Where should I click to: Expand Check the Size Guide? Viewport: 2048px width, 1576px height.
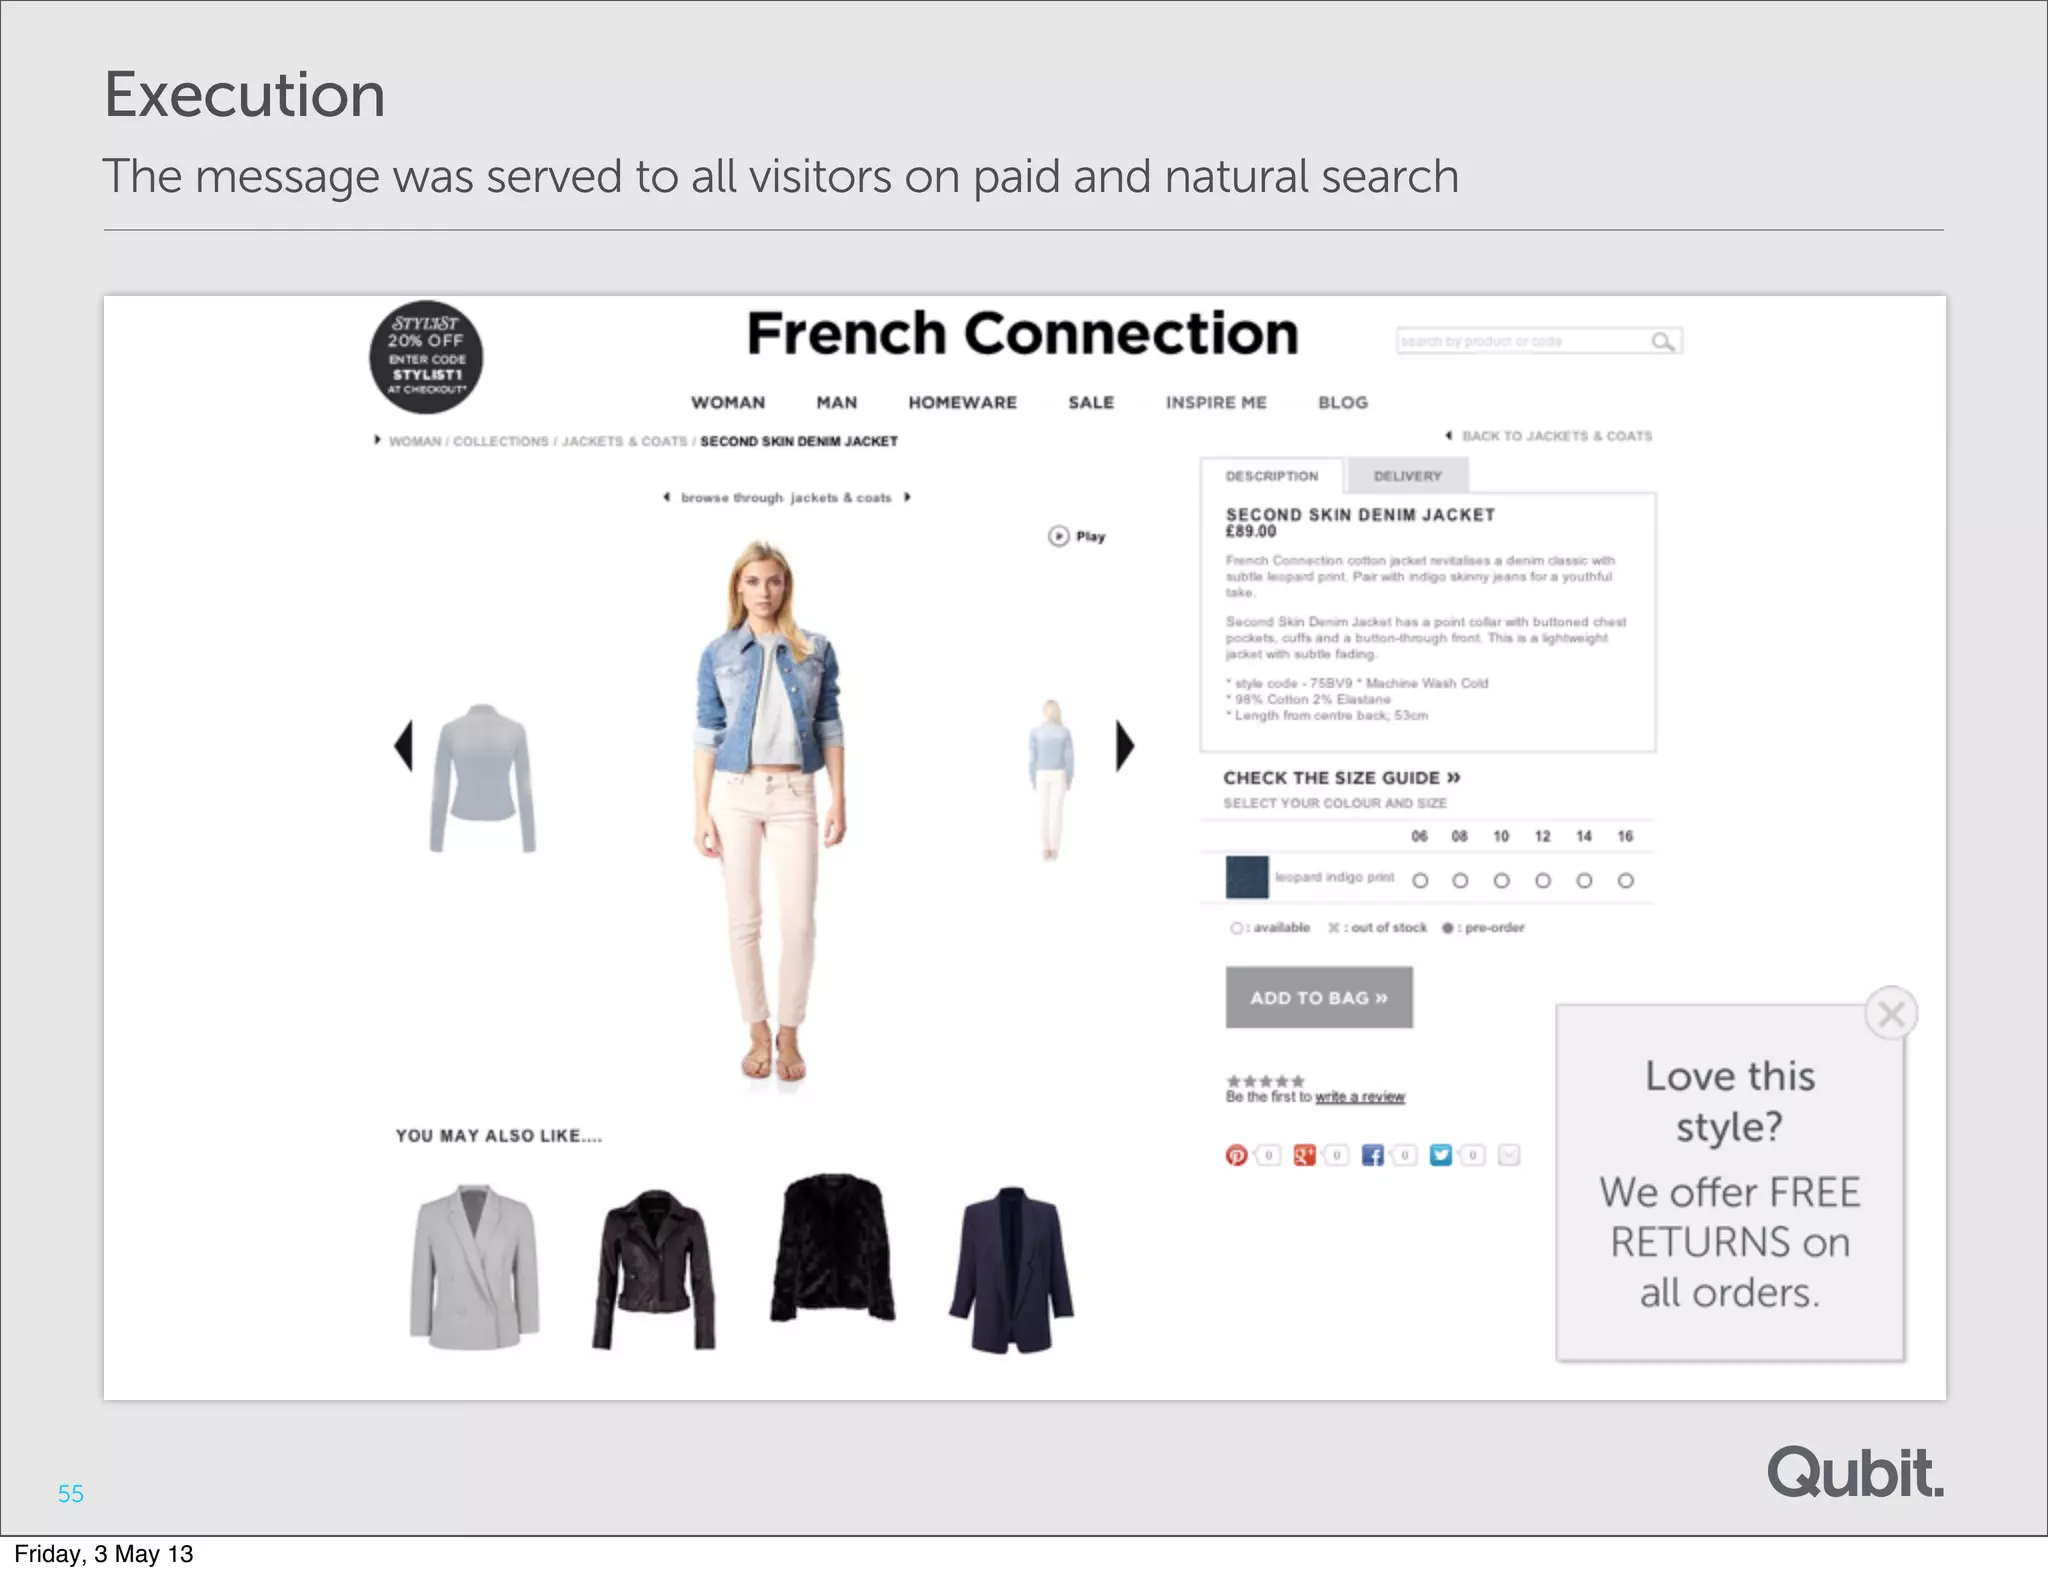1341,778
